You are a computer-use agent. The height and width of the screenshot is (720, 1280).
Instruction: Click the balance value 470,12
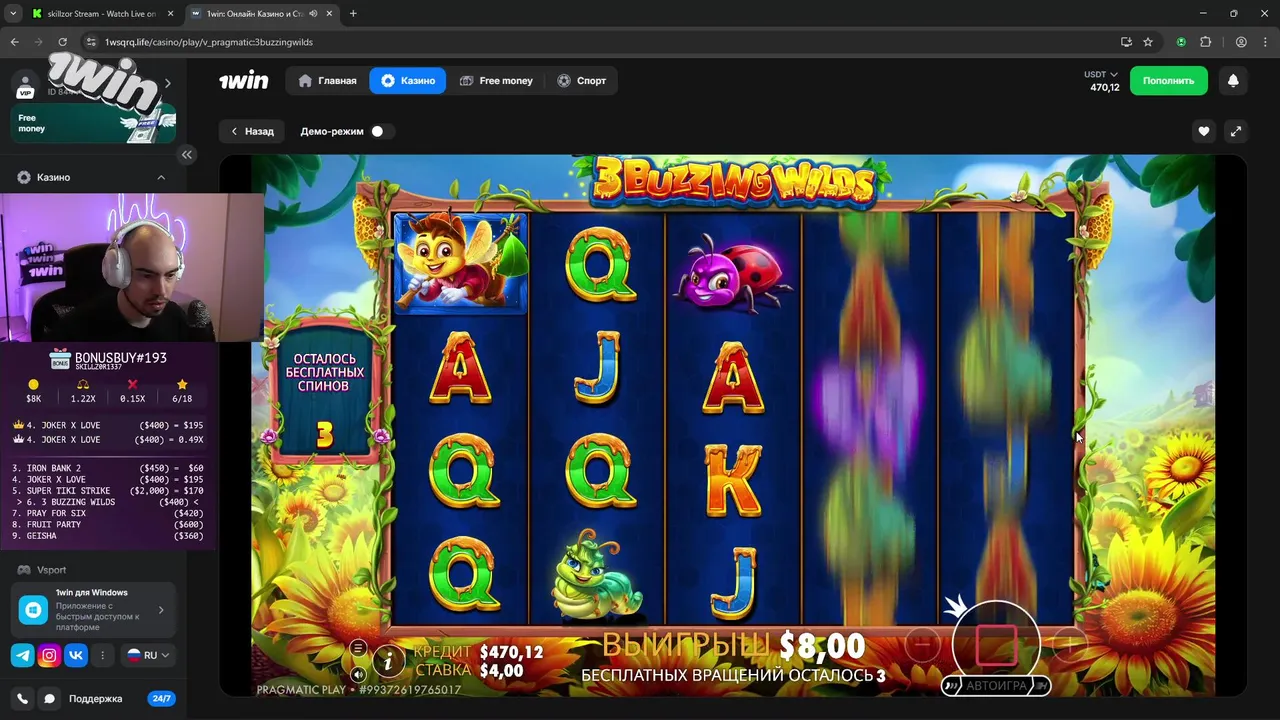pos(1104,88)
